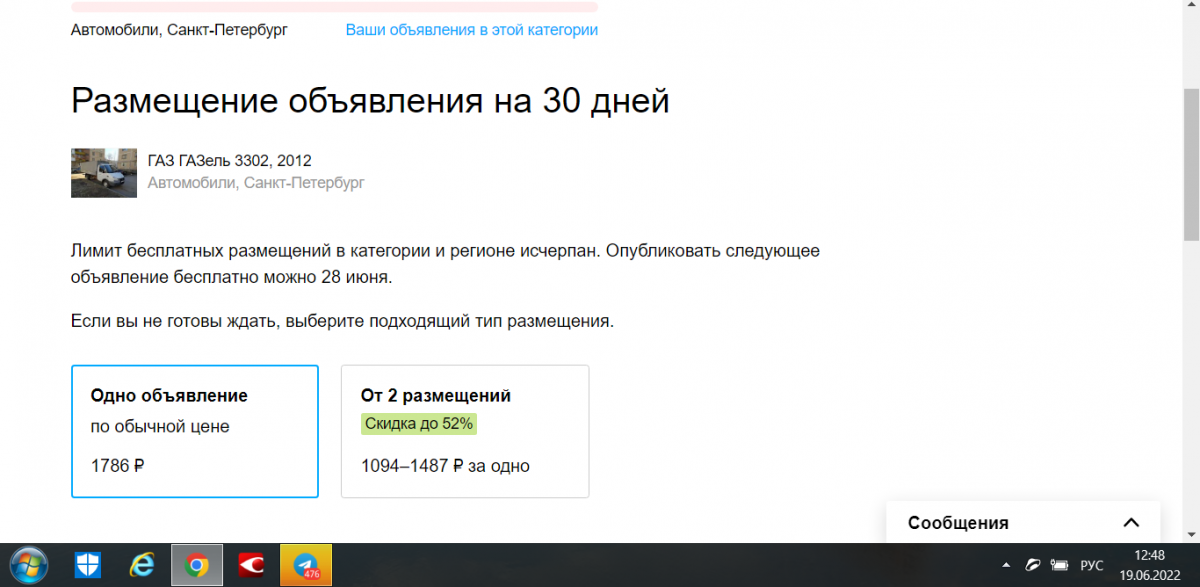Switch to the Google Chrome taskbar window
This screenshot has width=1200, height=587.
click(197, 566)
